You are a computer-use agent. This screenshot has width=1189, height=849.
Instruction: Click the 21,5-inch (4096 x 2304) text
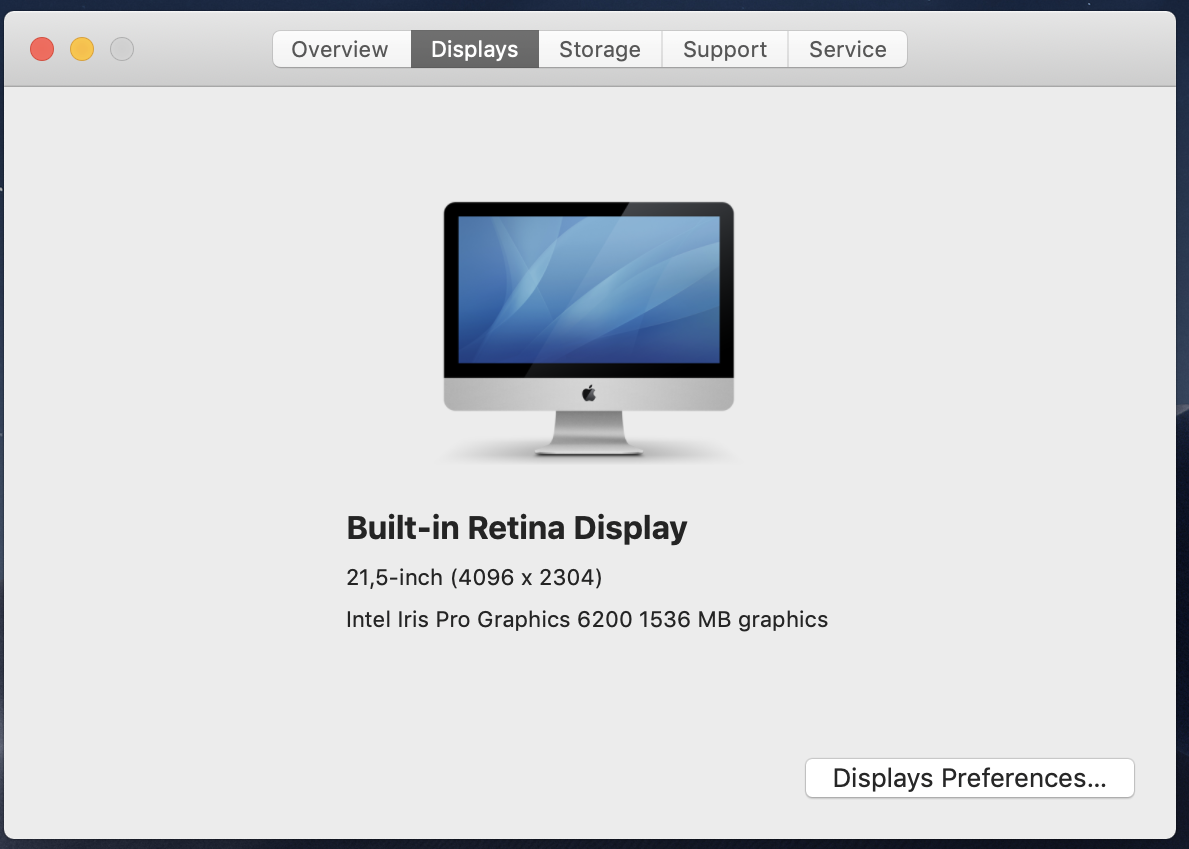pyautogui.click(x=474, y=578)
